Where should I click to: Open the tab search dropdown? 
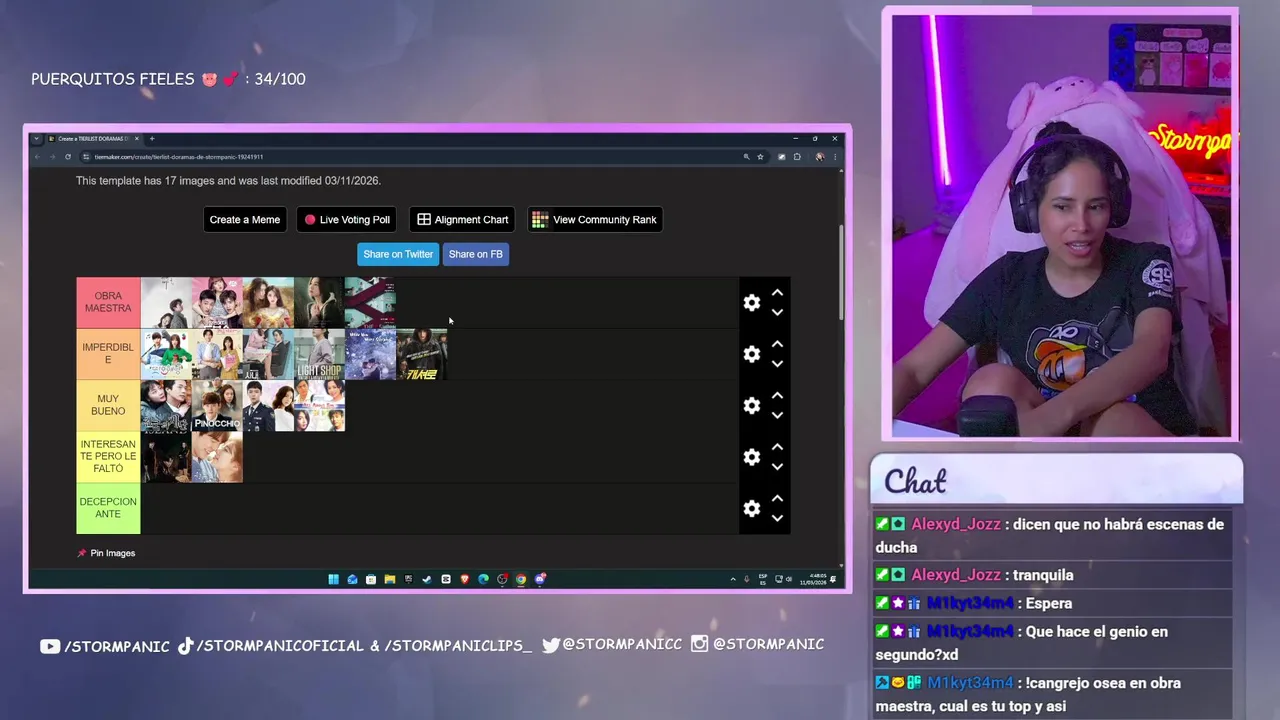coord(36,139)
